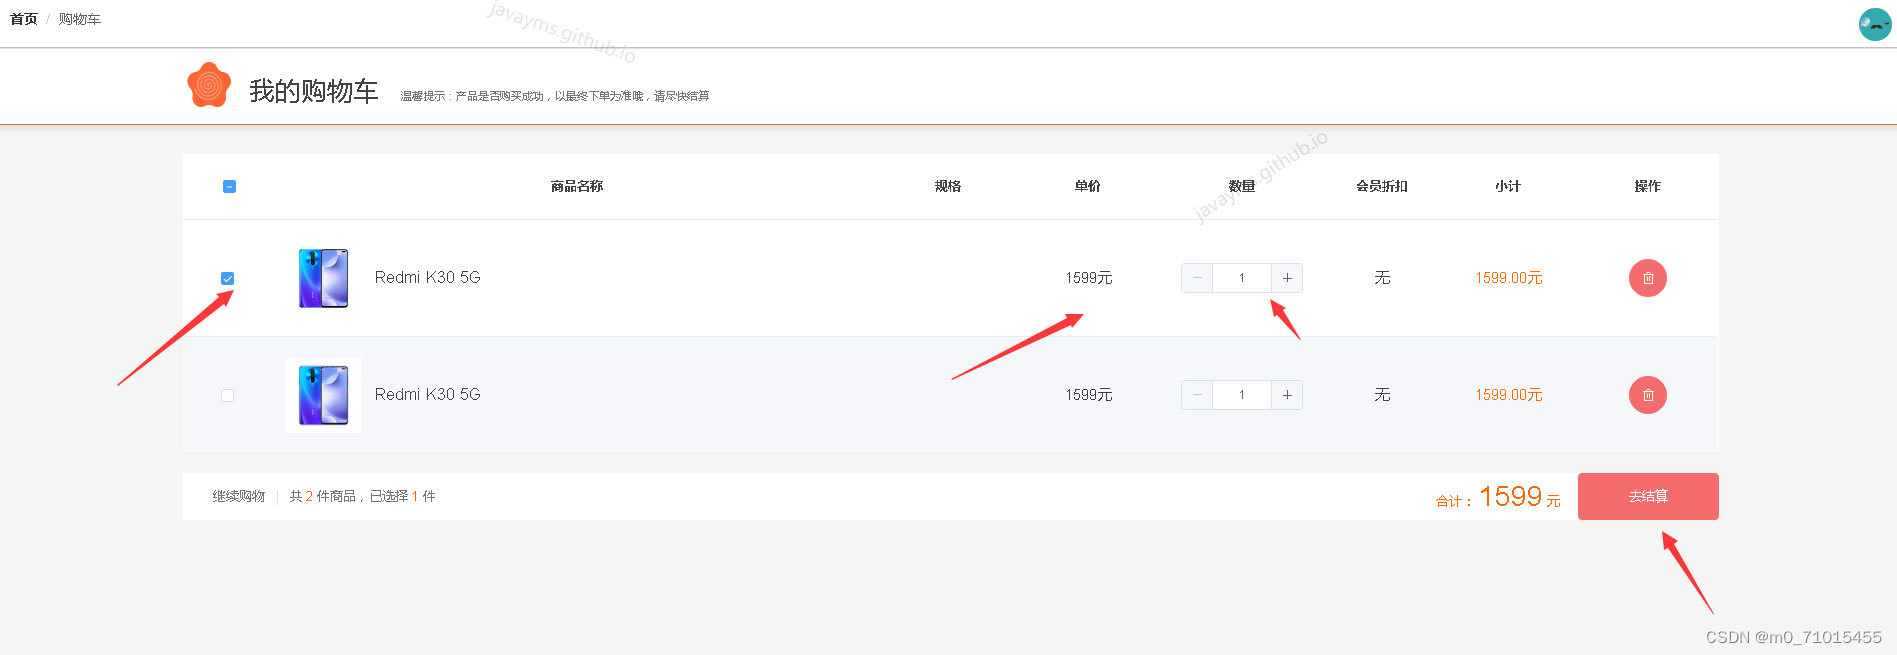This screenshot has width=1897, height=655.
Task: Open the user avatar menu
Action: click(1874, 24)
